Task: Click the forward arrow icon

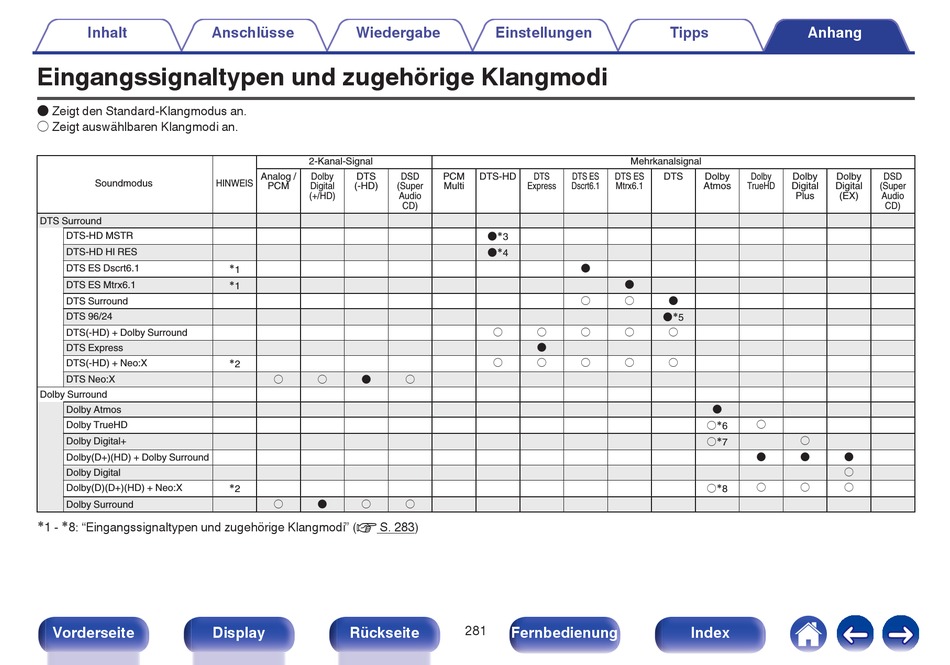Action: pos(900,634)
